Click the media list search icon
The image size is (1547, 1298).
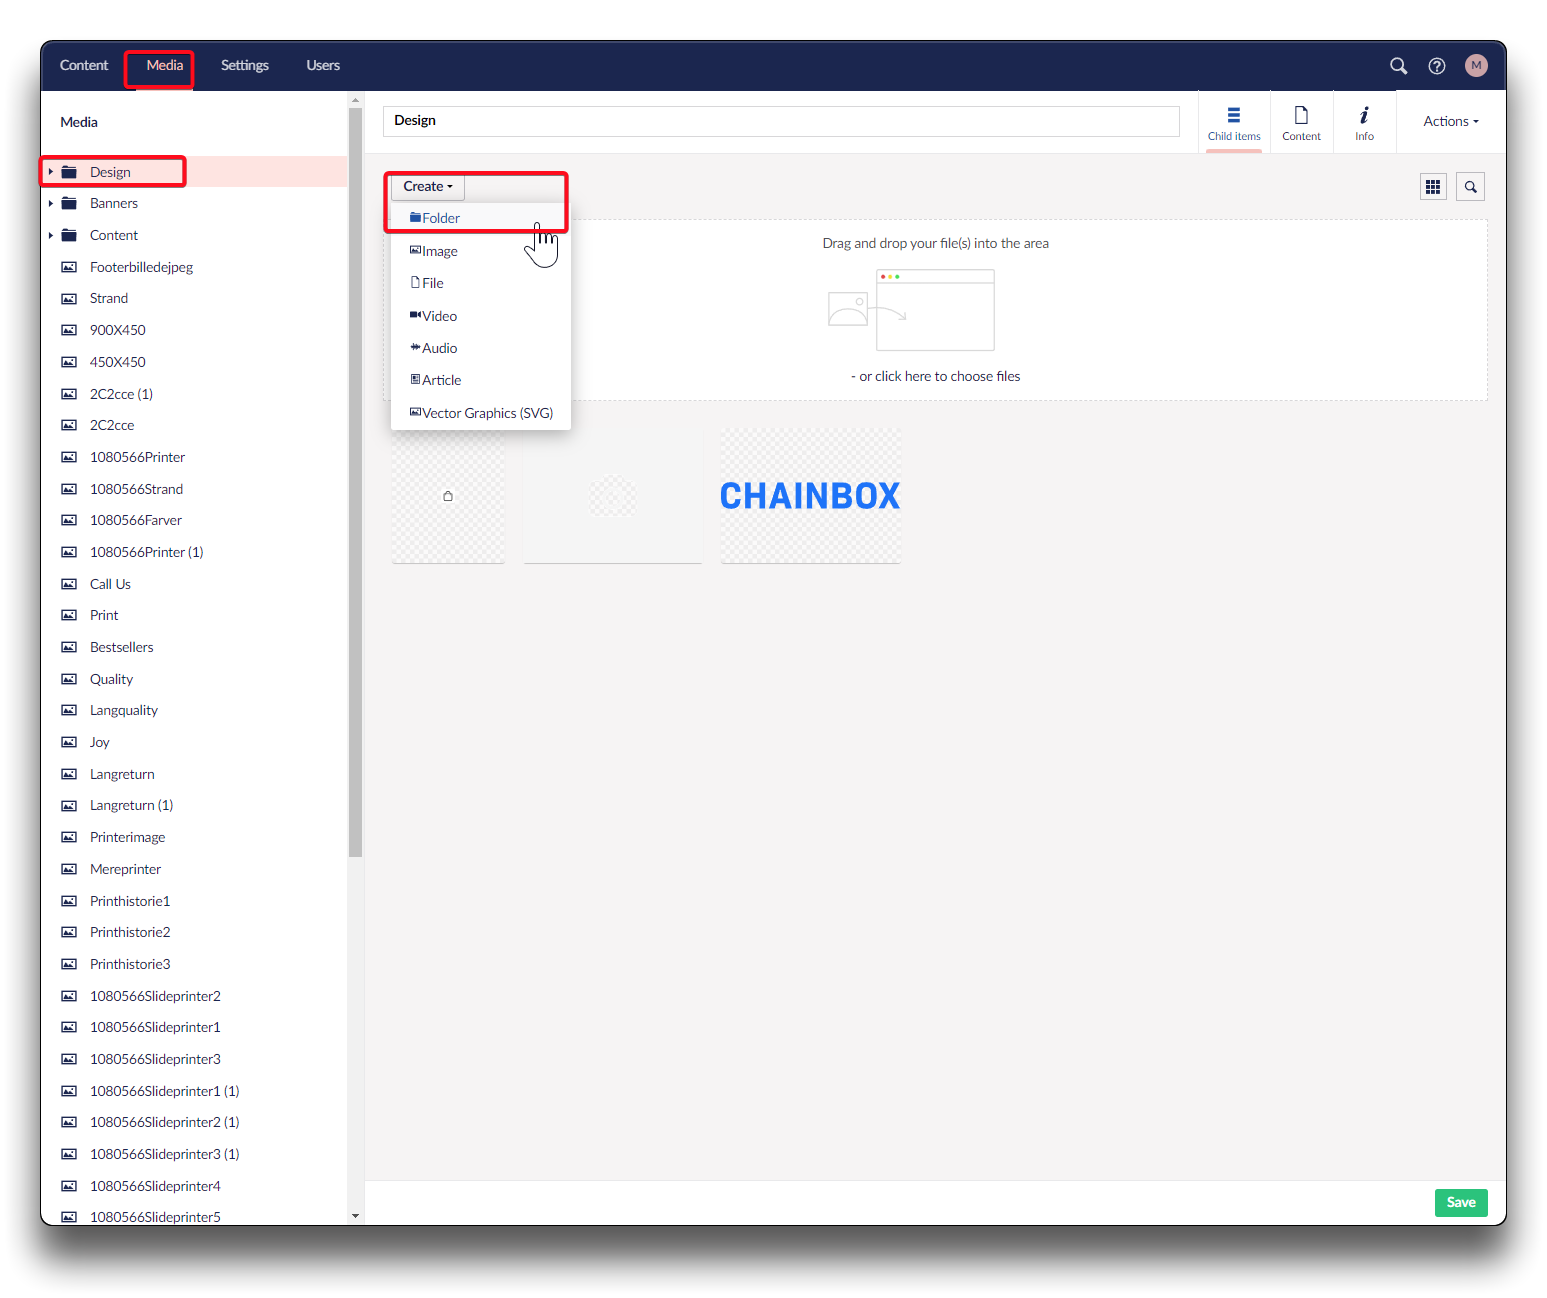1470,187
